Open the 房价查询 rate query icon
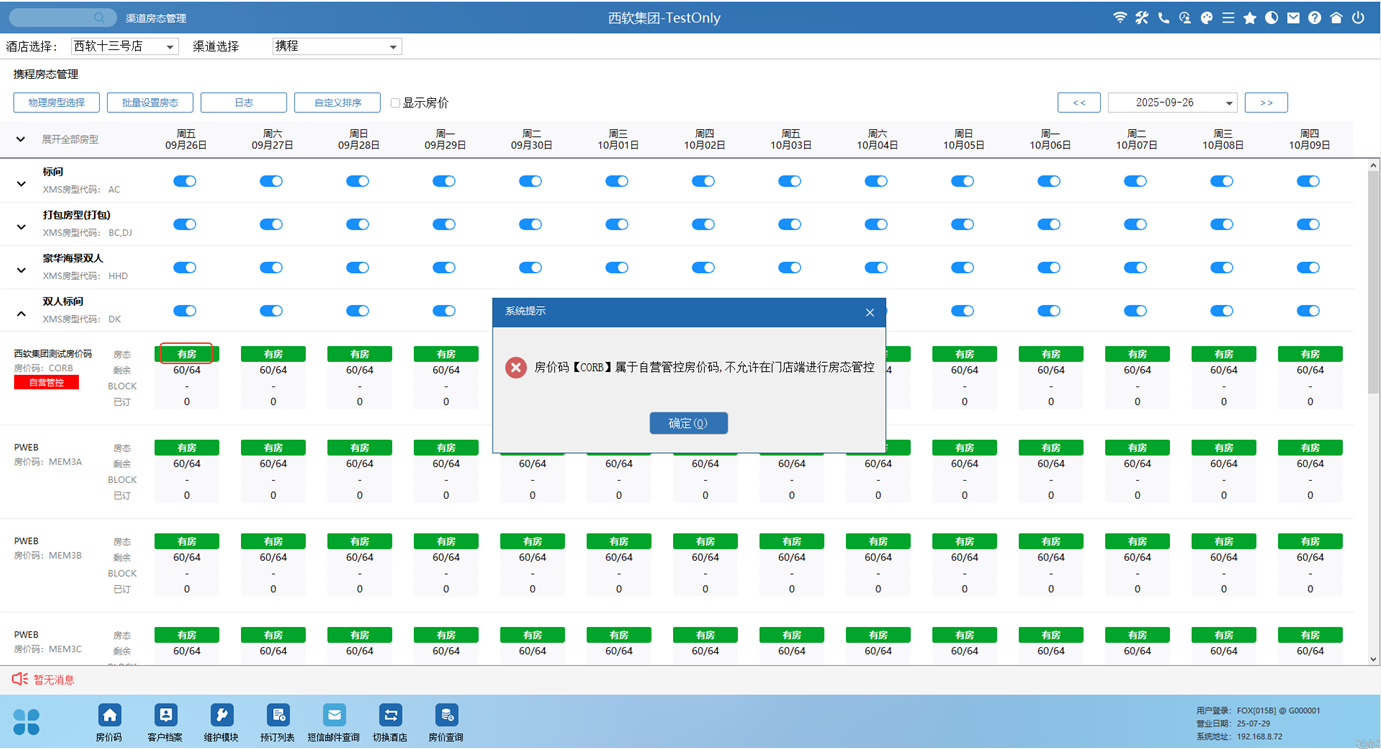This screenshot has width=1381, height=749. coord(446,716)
